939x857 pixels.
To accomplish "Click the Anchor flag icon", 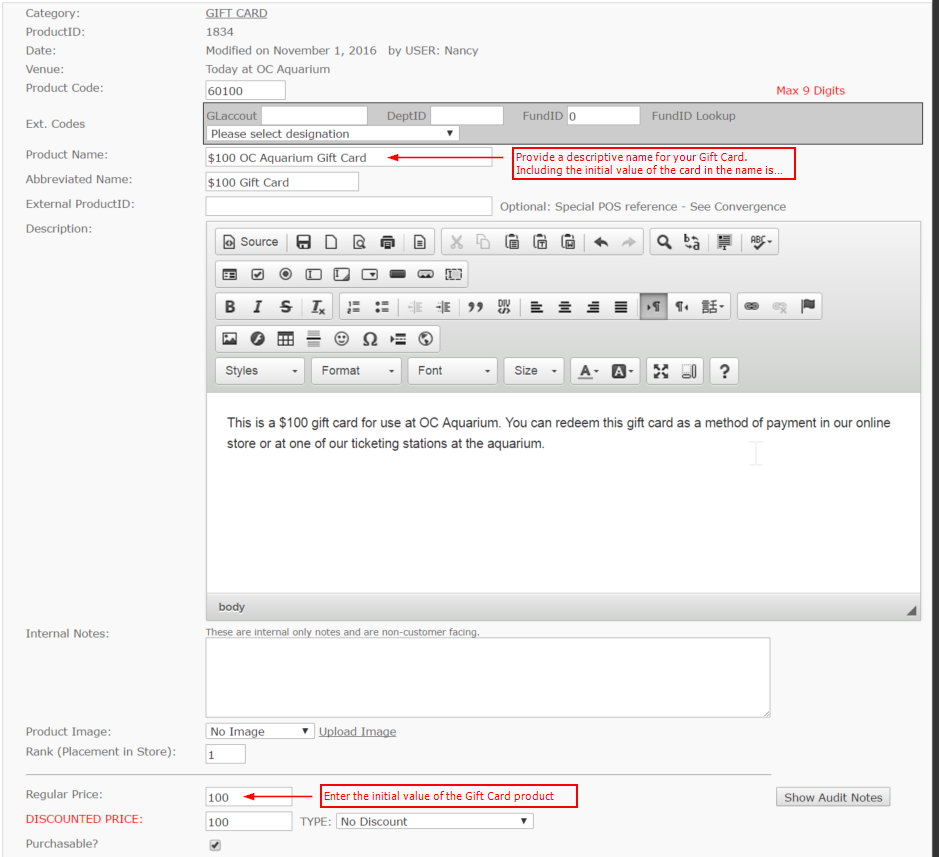I will pos(808,307).
